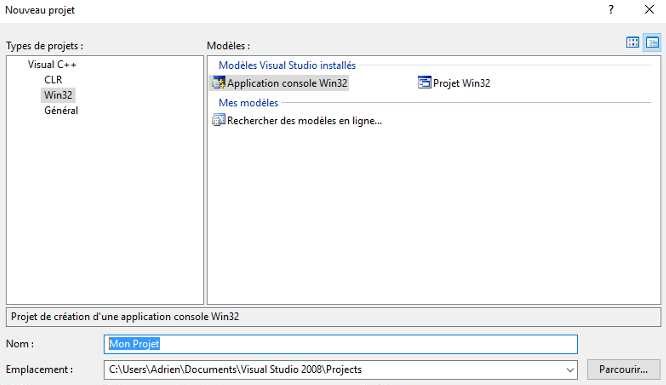Click the Projet Win32 template icon
The width and height of the screenshot is (666, 385).
coord(424,82)
